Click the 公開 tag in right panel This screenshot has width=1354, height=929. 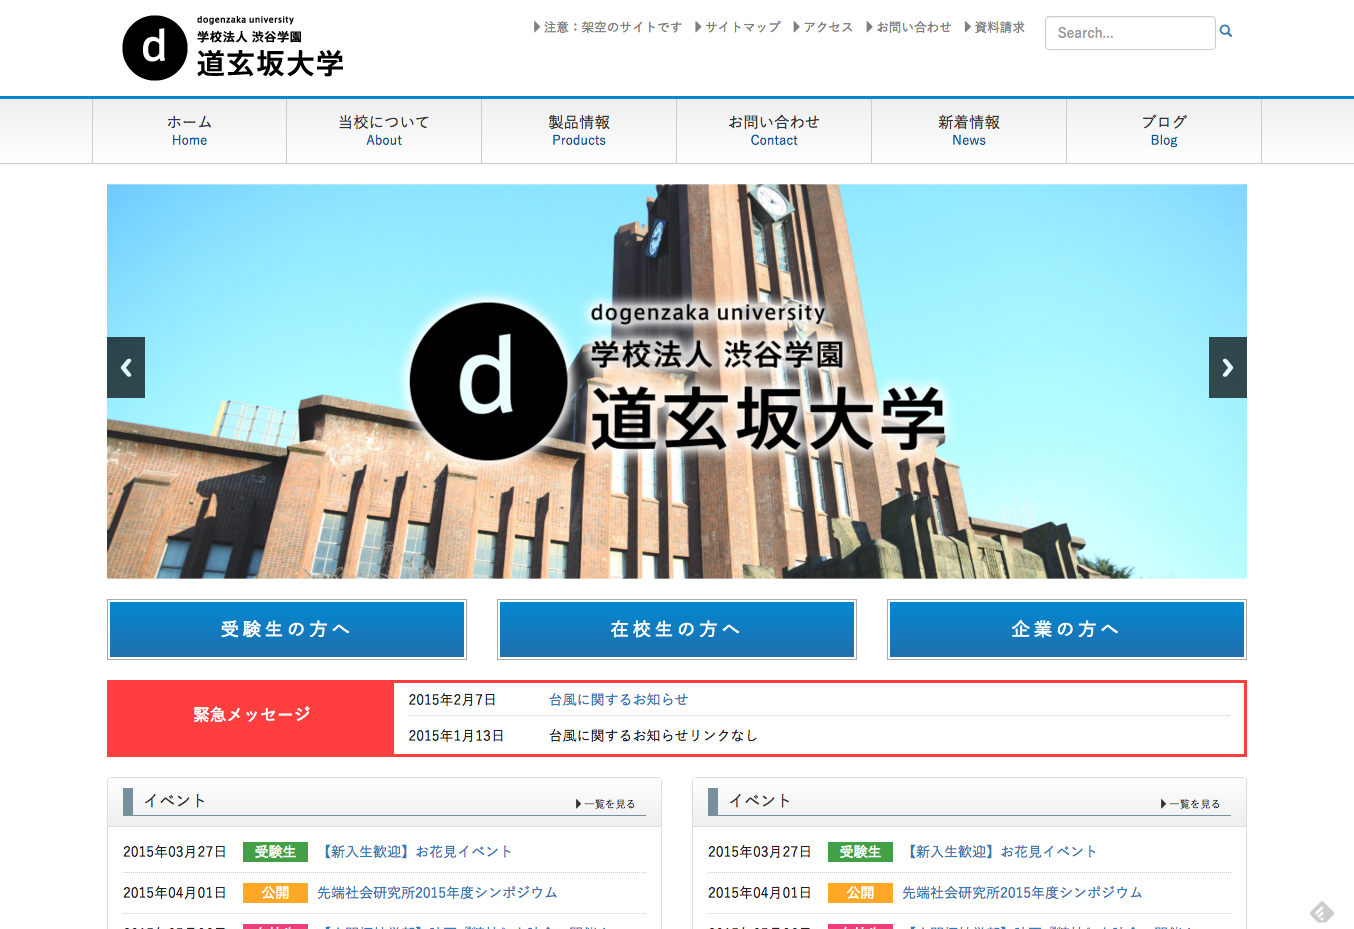(860, 893)
